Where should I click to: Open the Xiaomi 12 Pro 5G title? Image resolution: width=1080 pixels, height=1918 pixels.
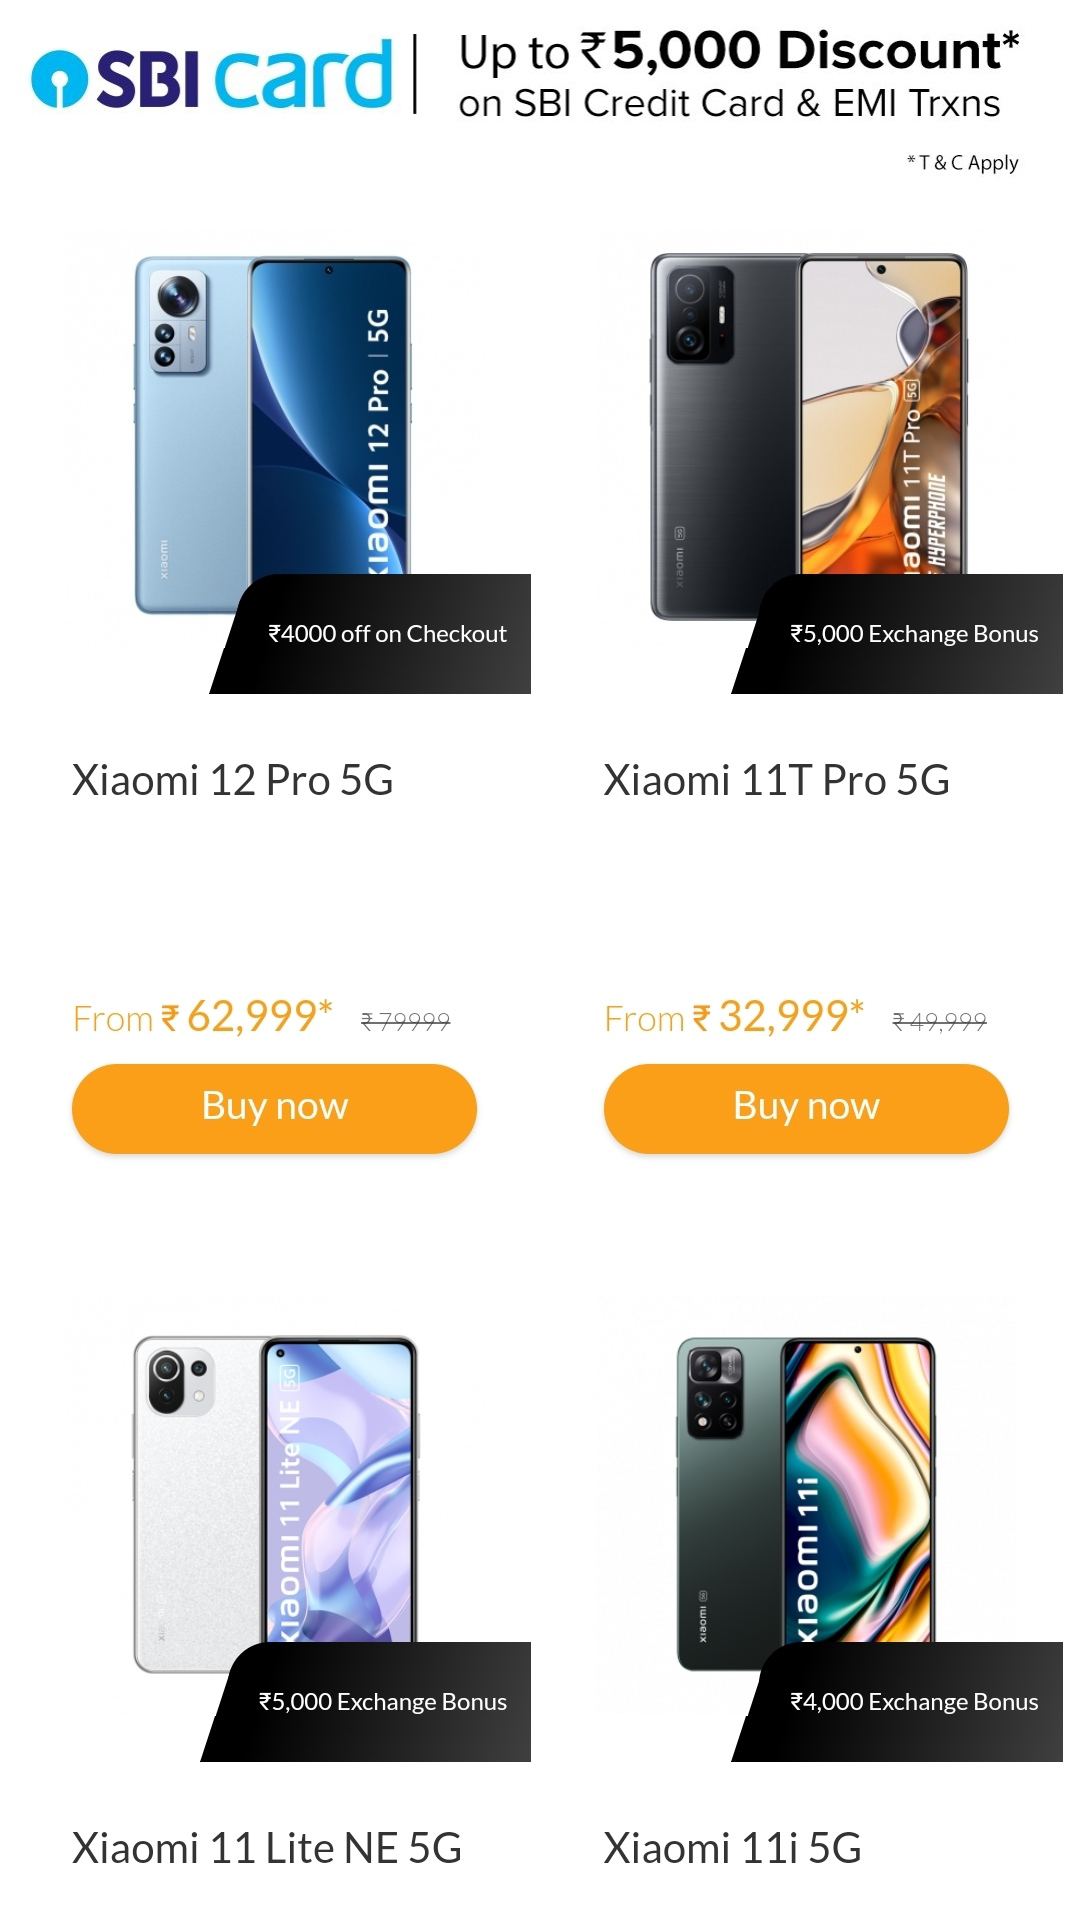tap(233, 780)
